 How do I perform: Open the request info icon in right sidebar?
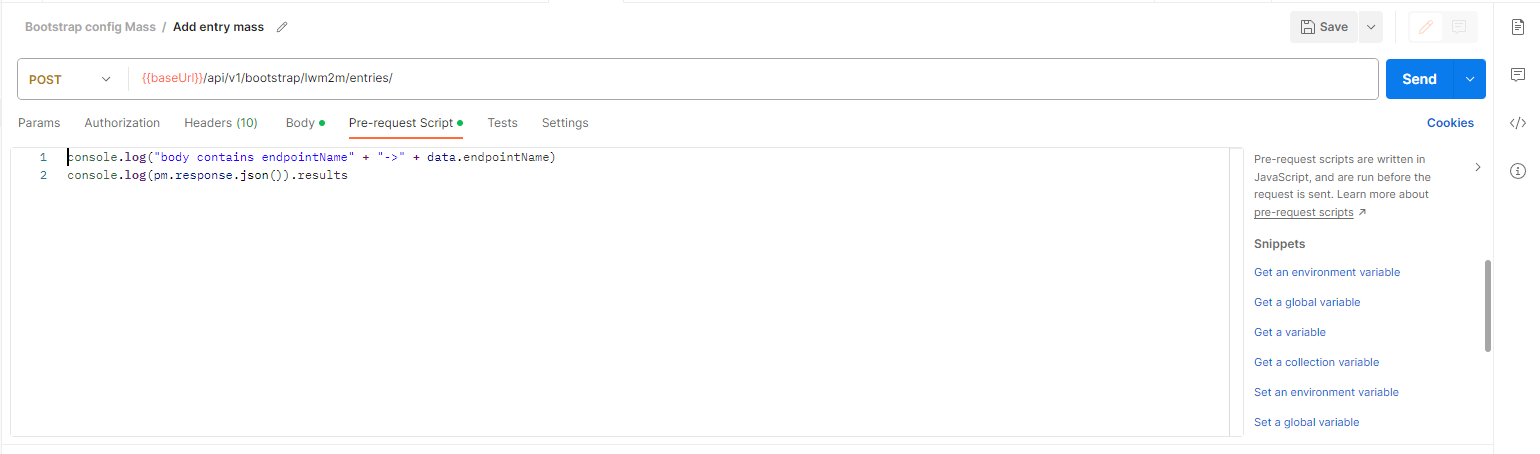(x=1517, y=171)
